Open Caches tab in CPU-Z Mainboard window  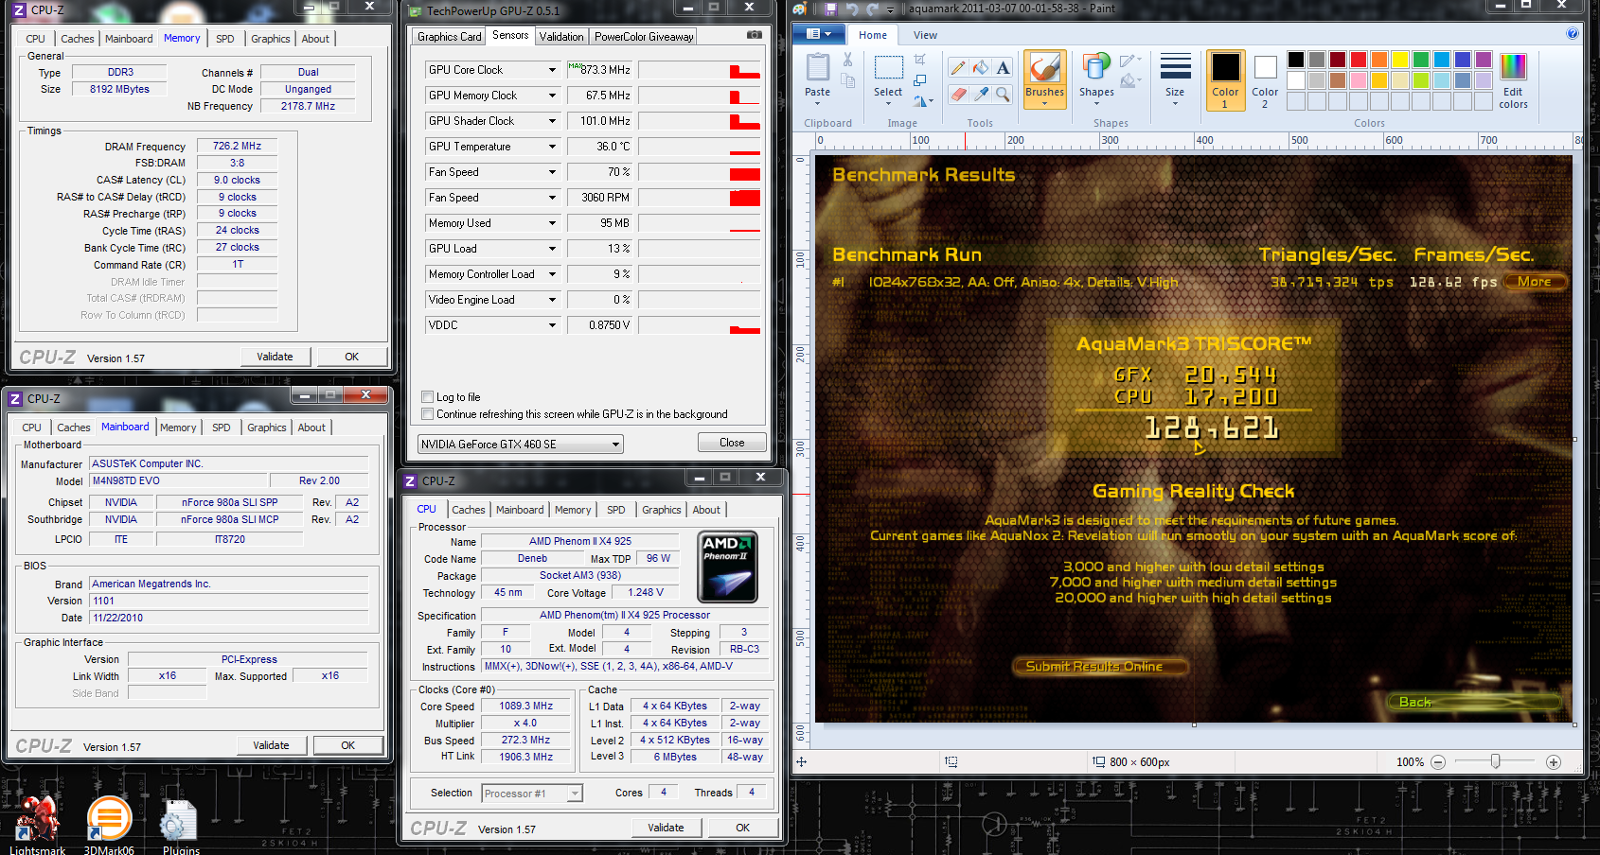(x=73, y=427)
